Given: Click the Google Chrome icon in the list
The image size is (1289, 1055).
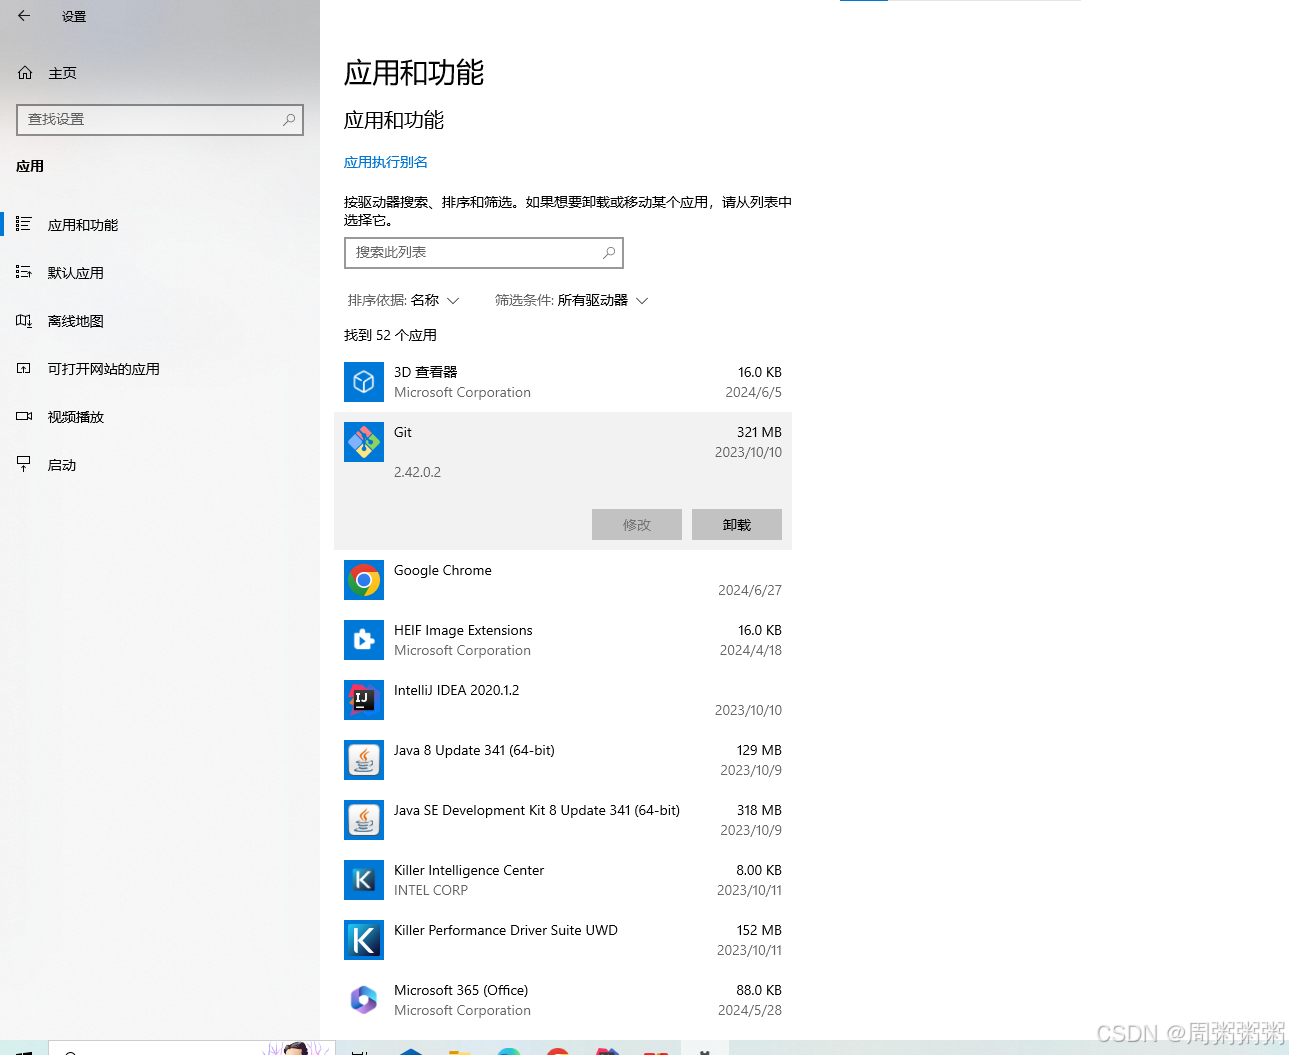Looking at the screenshot, I should click(x=364, y=580).
